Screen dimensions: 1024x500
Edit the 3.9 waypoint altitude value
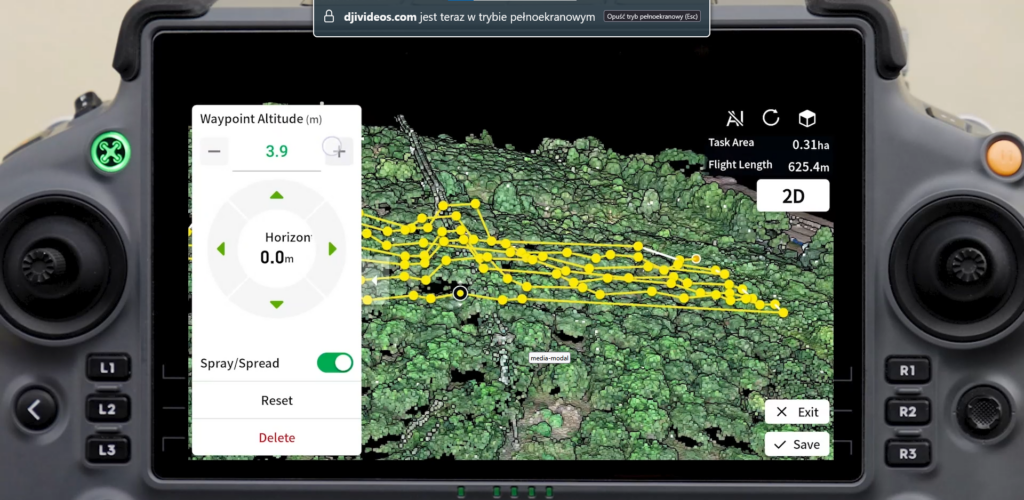pos(277,152)
